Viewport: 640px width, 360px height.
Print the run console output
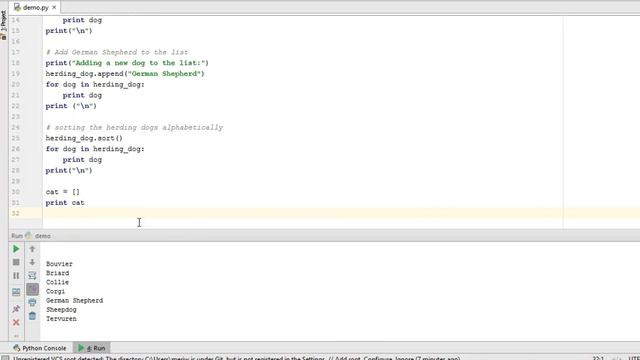[x=32, y=302]
